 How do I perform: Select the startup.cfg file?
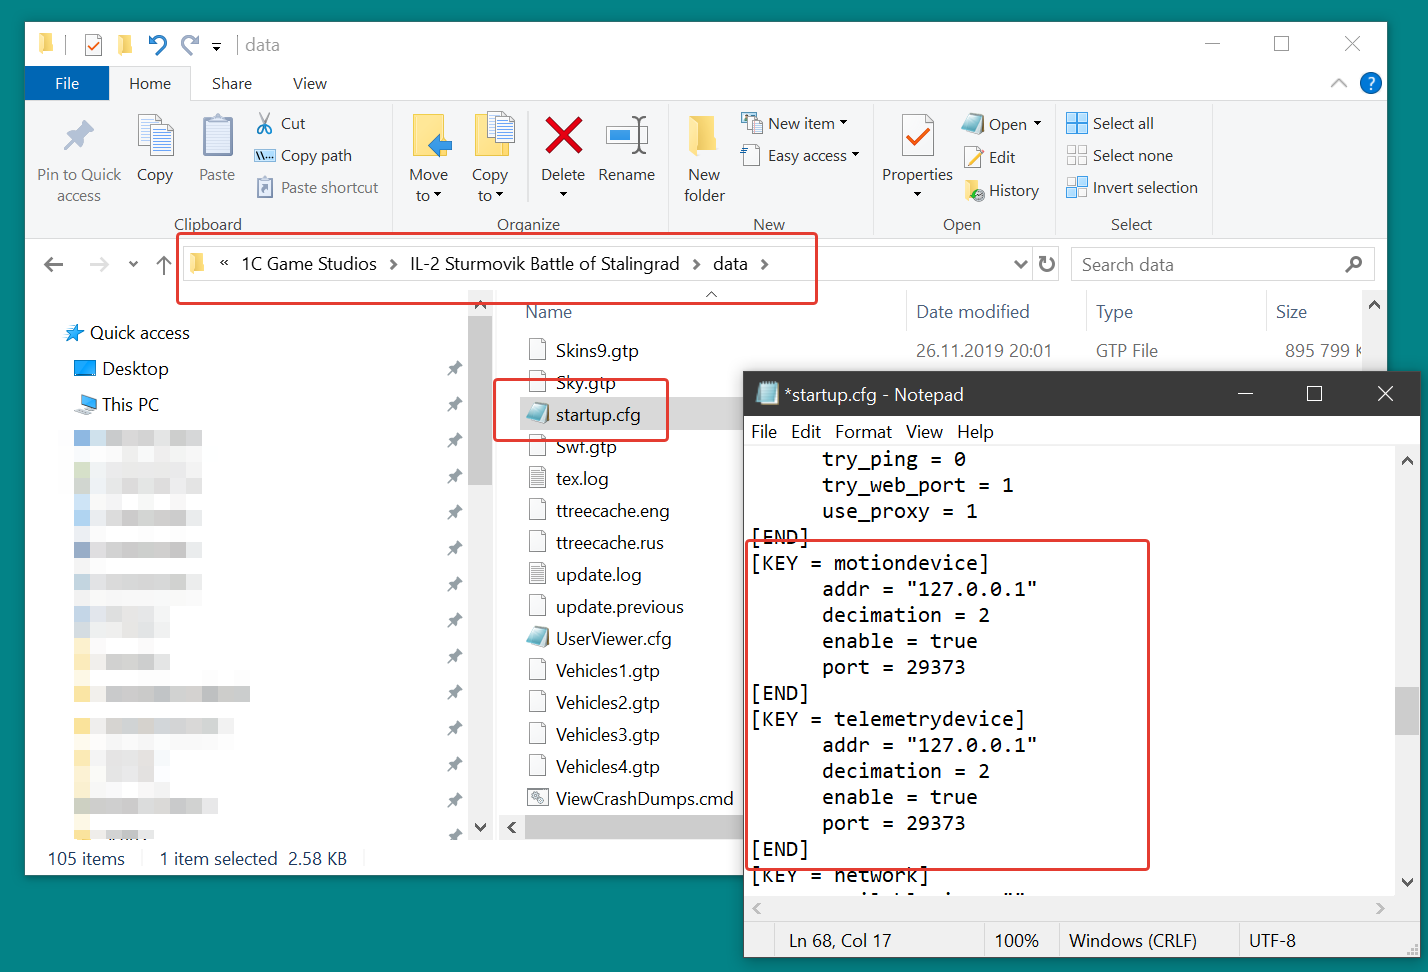598,414
